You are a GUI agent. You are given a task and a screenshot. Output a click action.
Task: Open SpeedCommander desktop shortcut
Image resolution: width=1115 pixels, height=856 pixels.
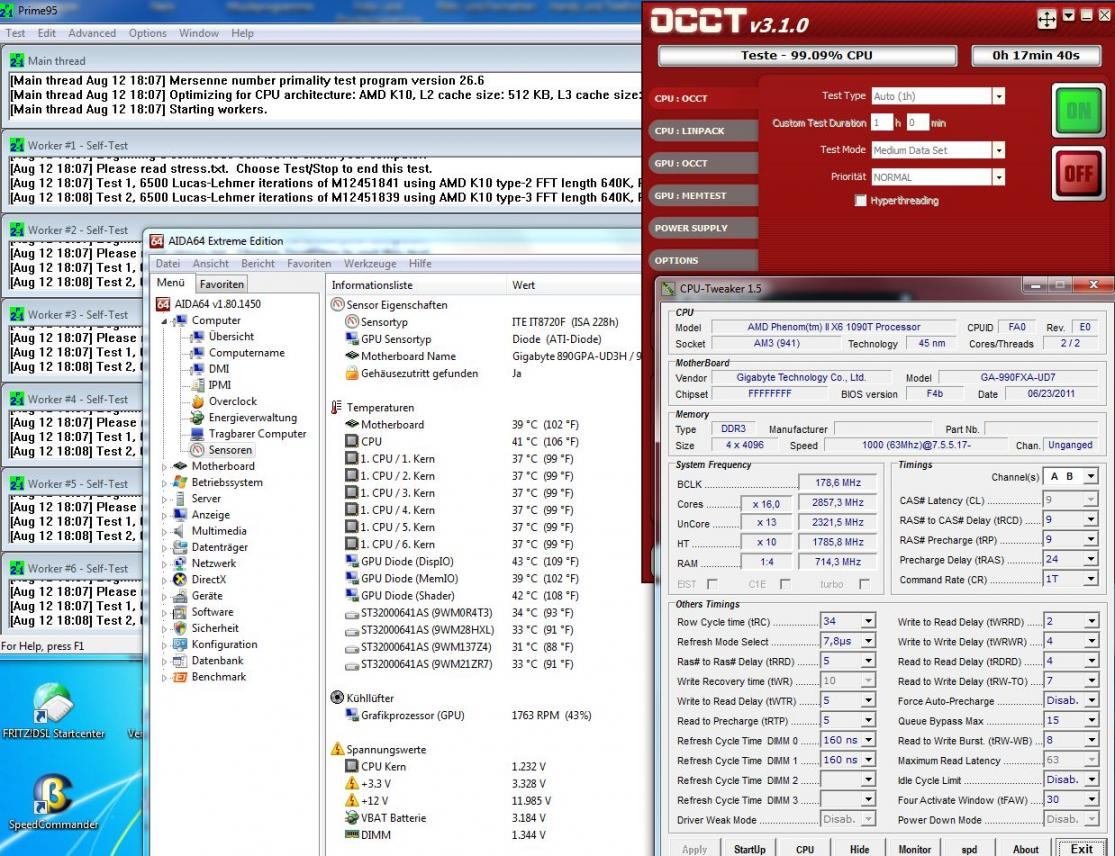[x=53, y=795]
